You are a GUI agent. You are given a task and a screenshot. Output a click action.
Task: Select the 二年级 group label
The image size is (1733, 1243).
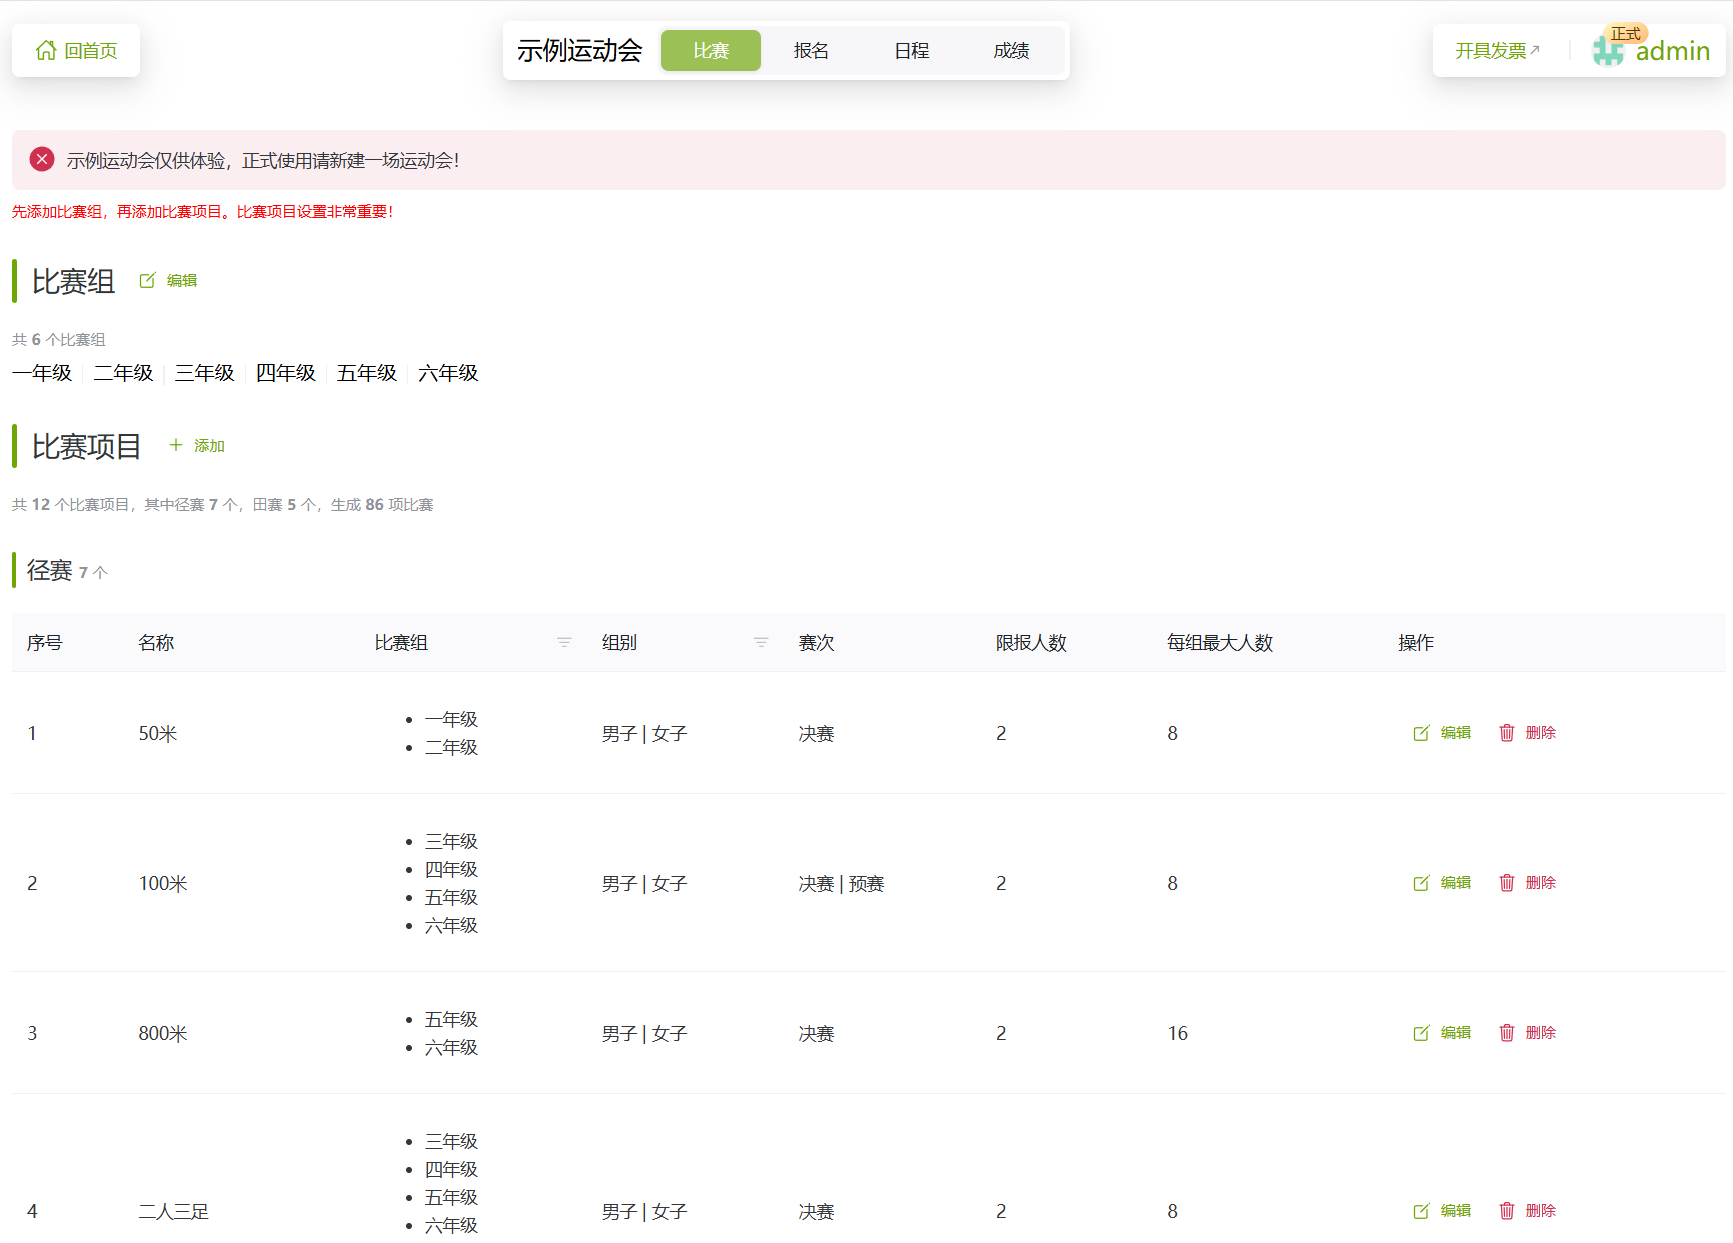[x=123, y=373]
